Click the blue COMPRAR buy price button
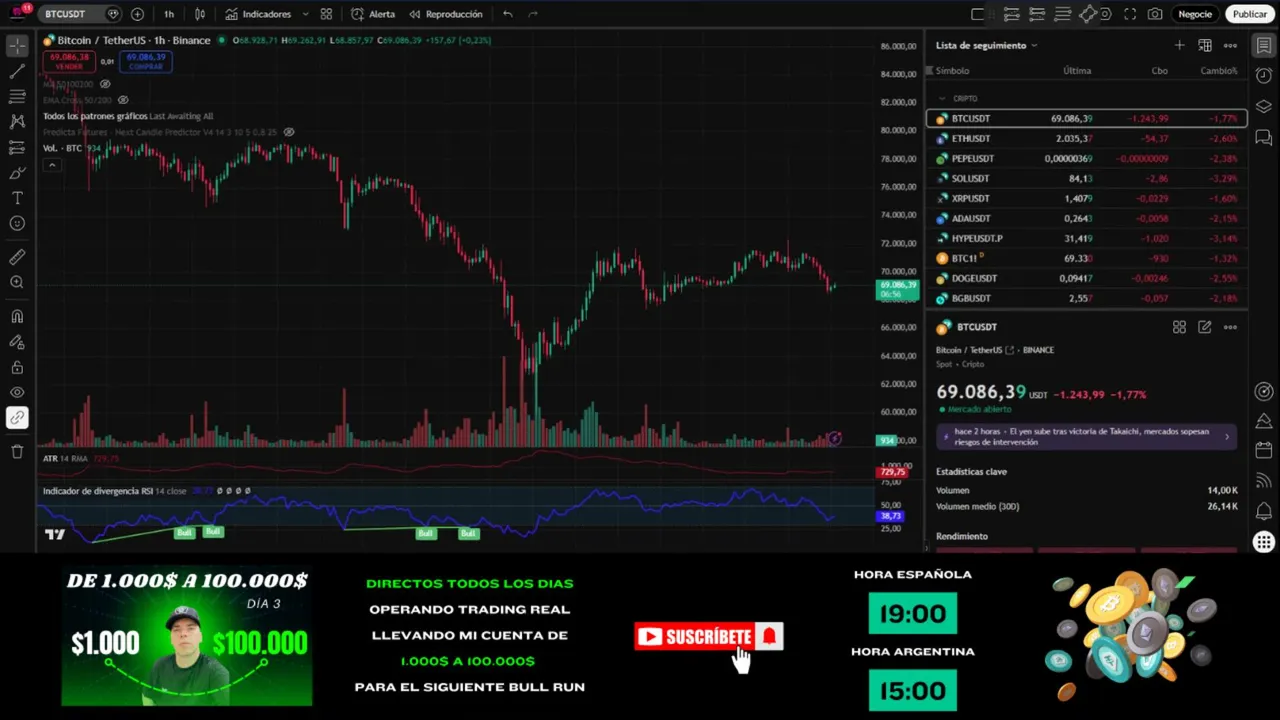The image size is (1280, 720). click(x=146, y=61)
